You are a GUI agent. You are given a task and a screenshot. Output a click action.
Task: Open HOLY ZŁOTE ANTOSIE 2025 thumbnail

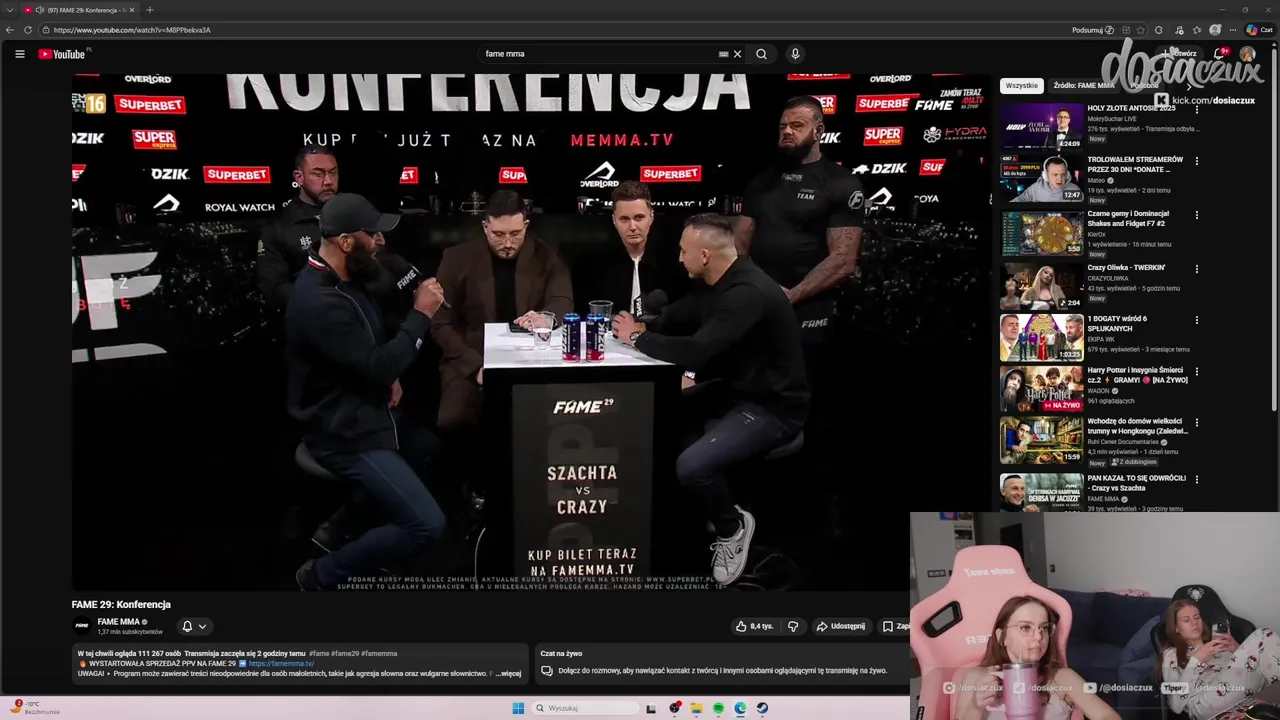(1042, 125)
